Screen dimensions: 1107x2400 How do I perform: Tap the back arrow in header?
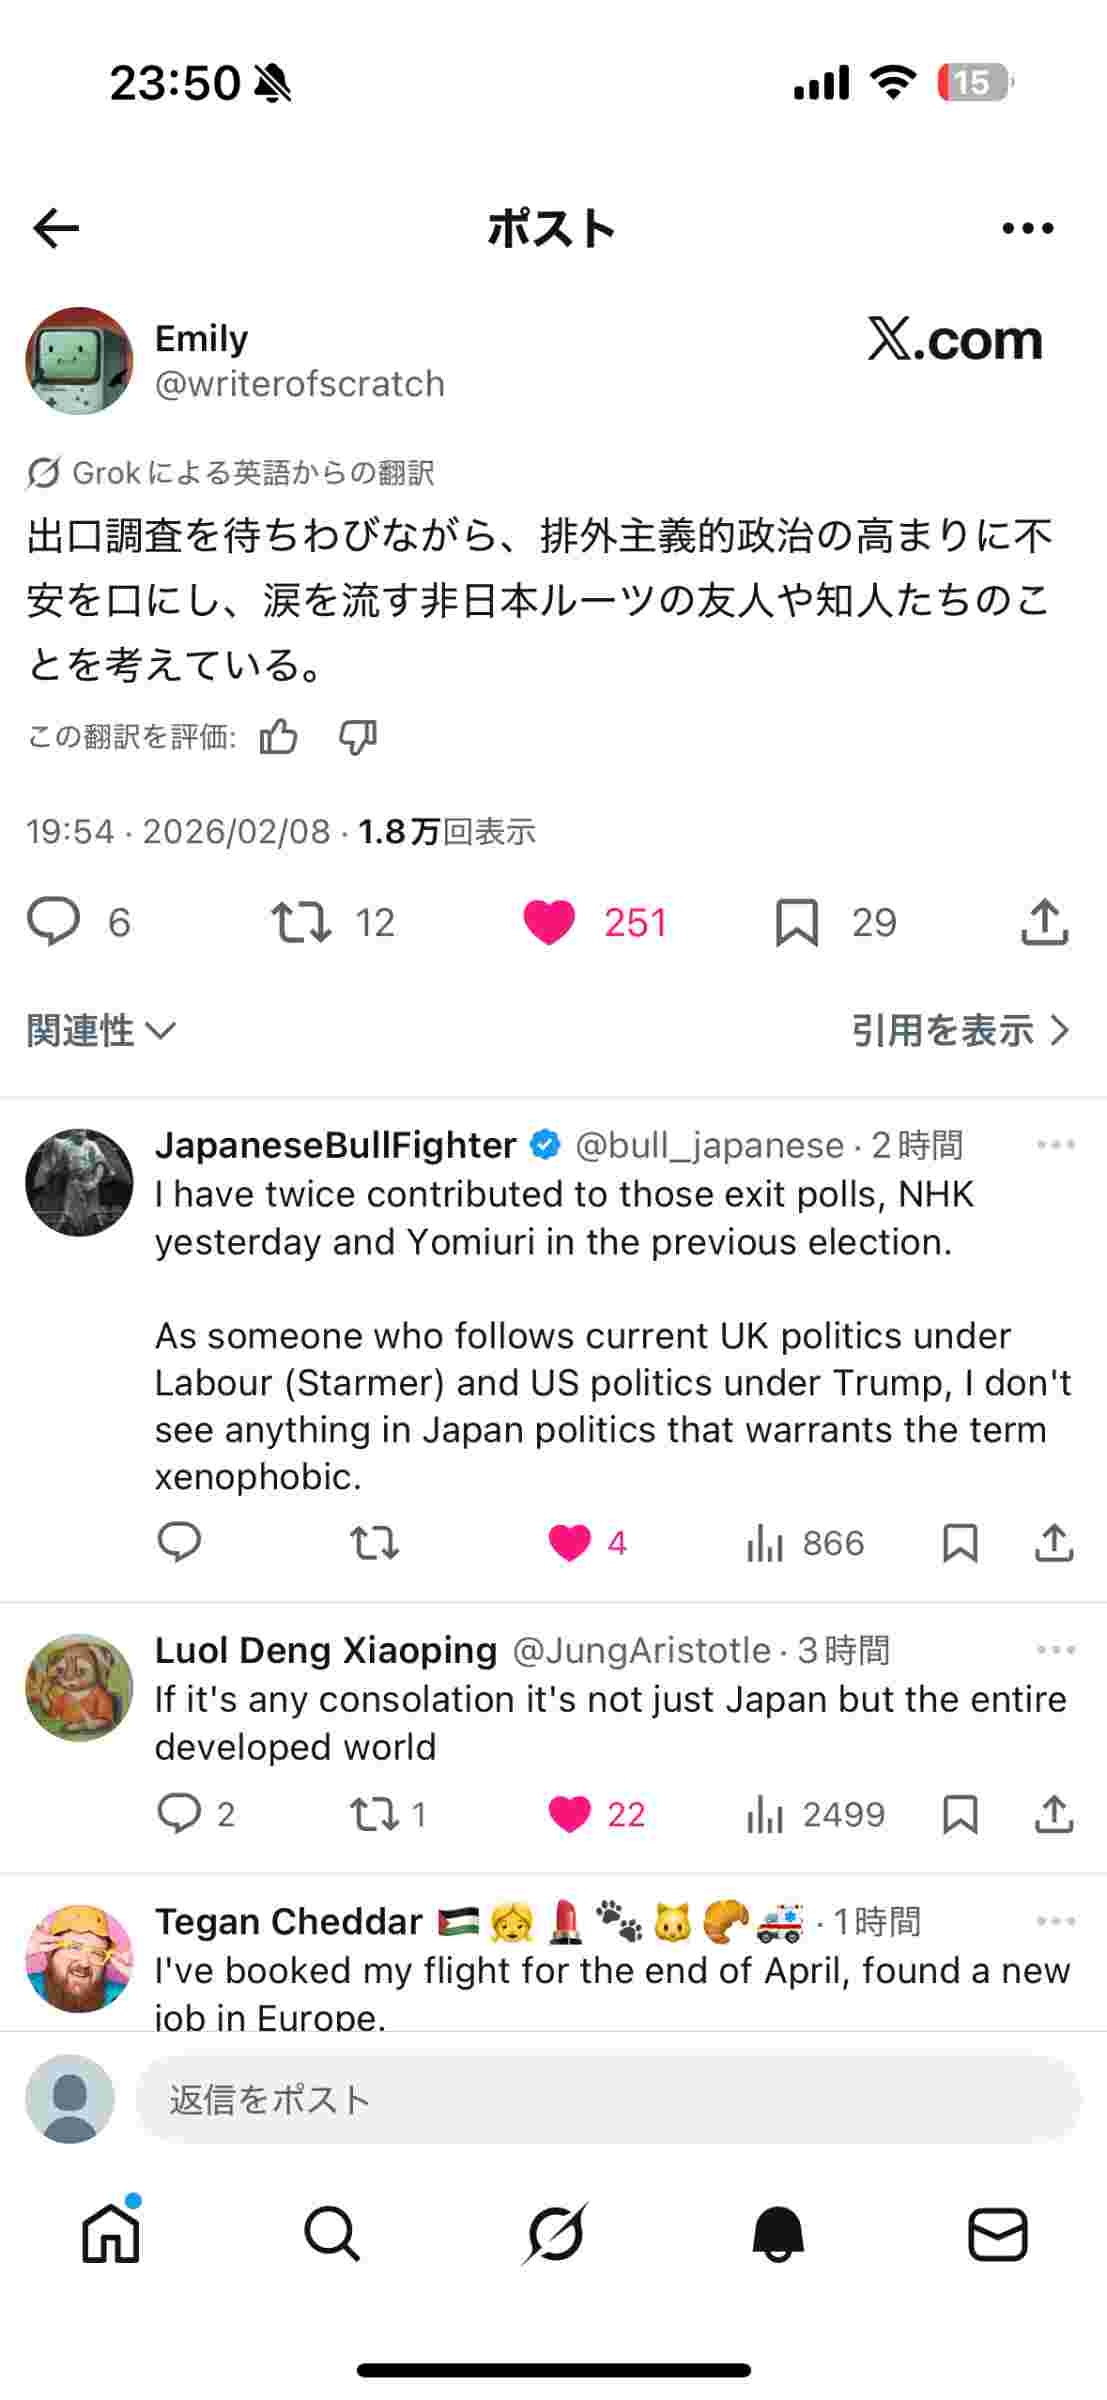pos(56,229)
